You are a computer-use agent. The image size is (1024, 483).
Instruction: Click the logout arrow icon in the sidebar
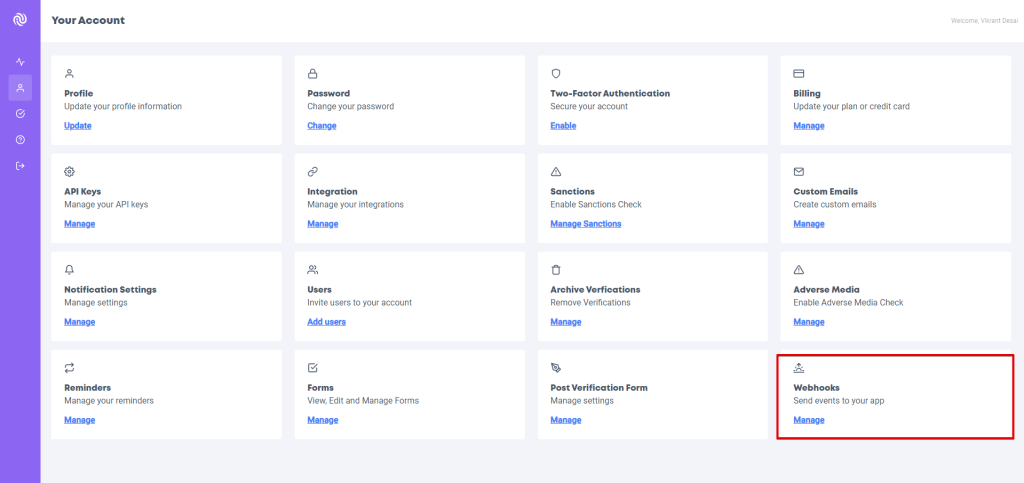[x=20, y=166]
